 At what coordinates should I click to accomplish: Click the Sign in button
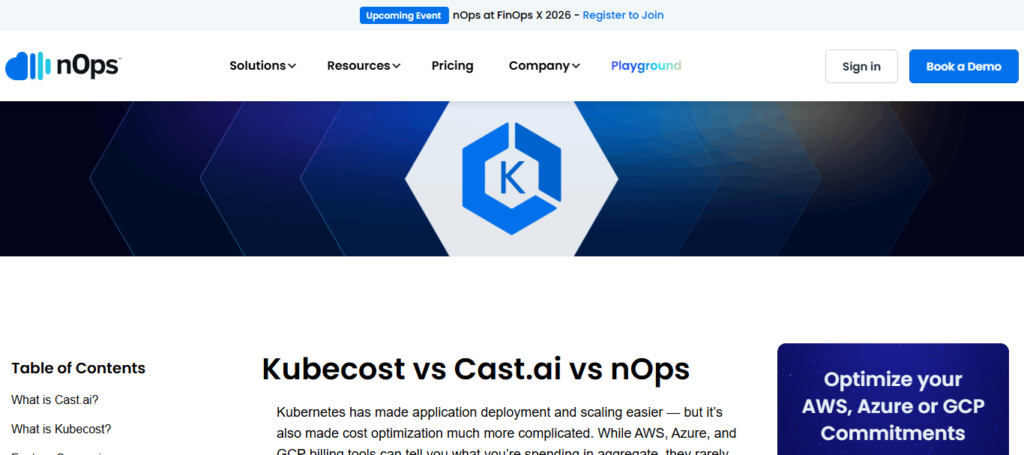[861, 67]
